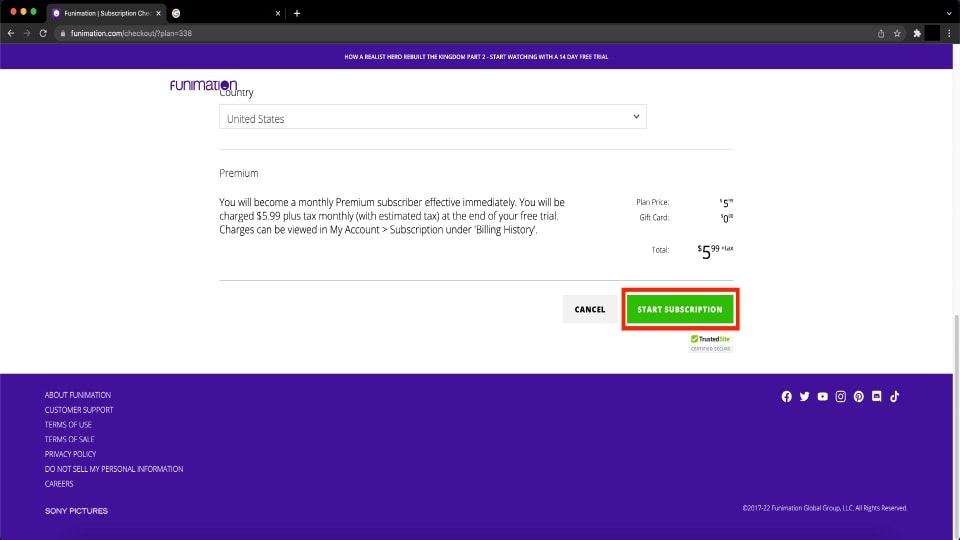Open the About Funimation link
960x540 pixels.
(78, 395)
